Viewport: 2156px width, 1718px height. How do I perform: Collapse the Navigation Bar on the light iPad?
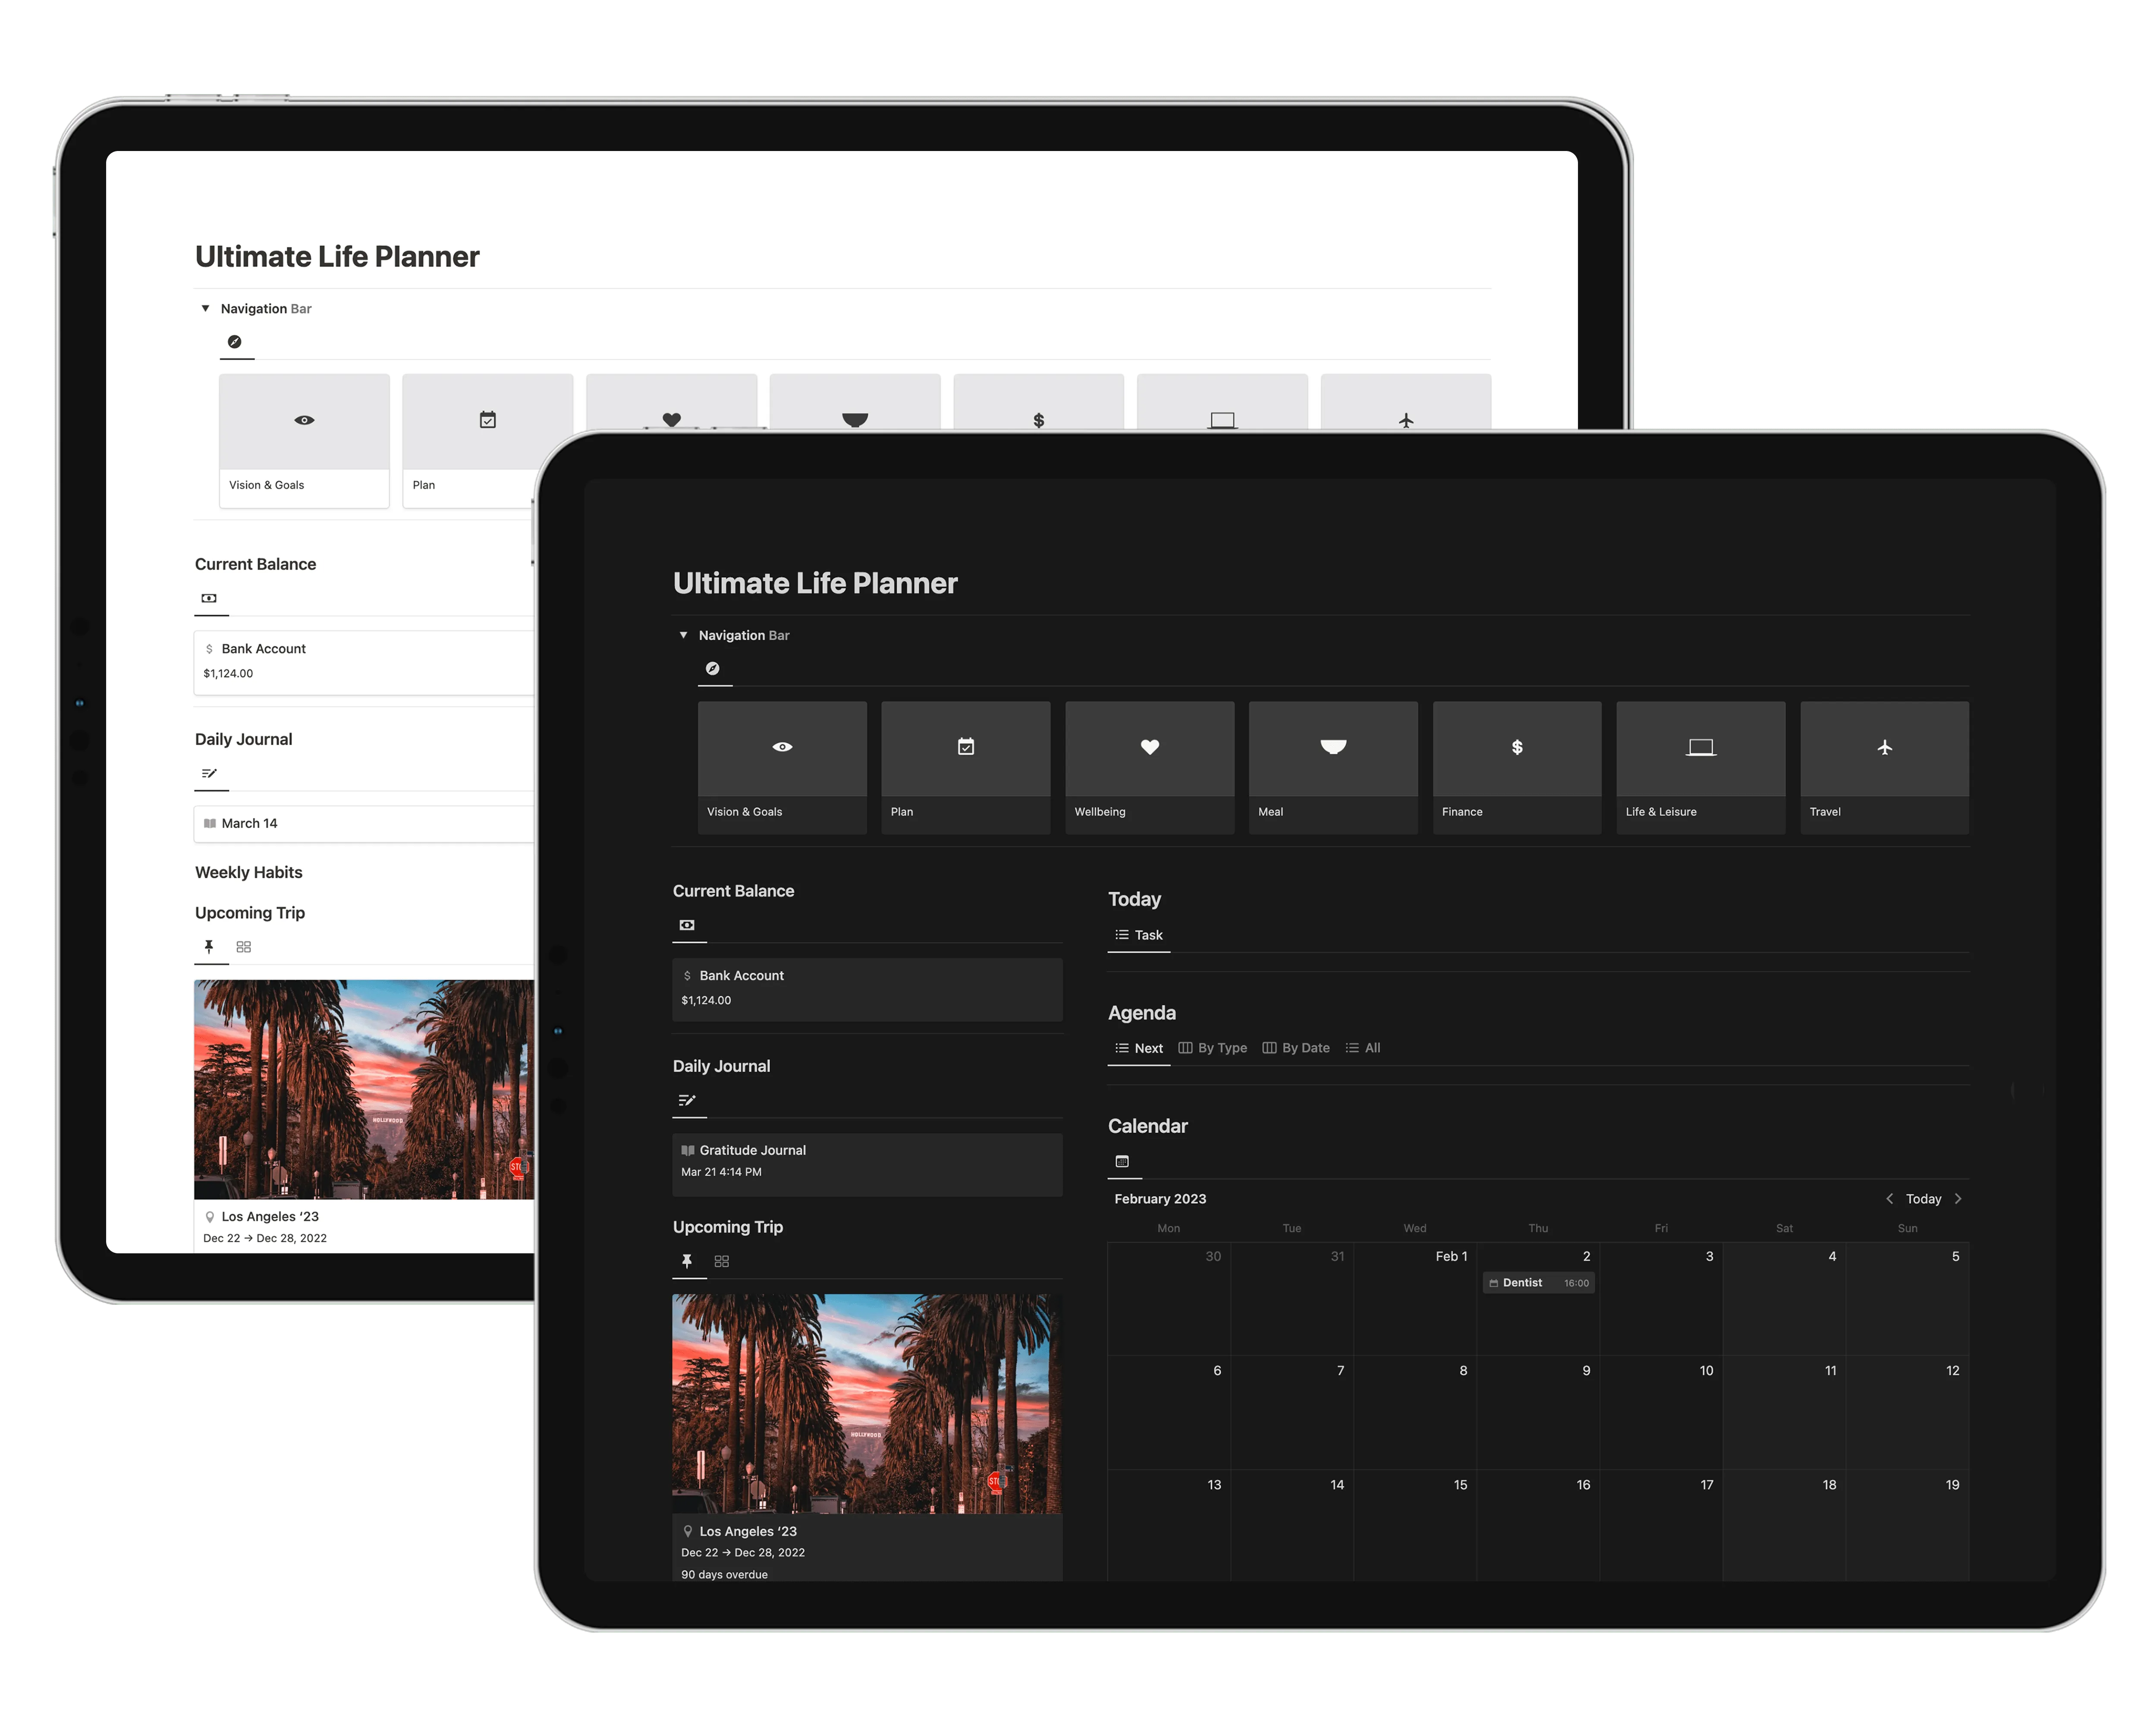[x=205, y=308]
